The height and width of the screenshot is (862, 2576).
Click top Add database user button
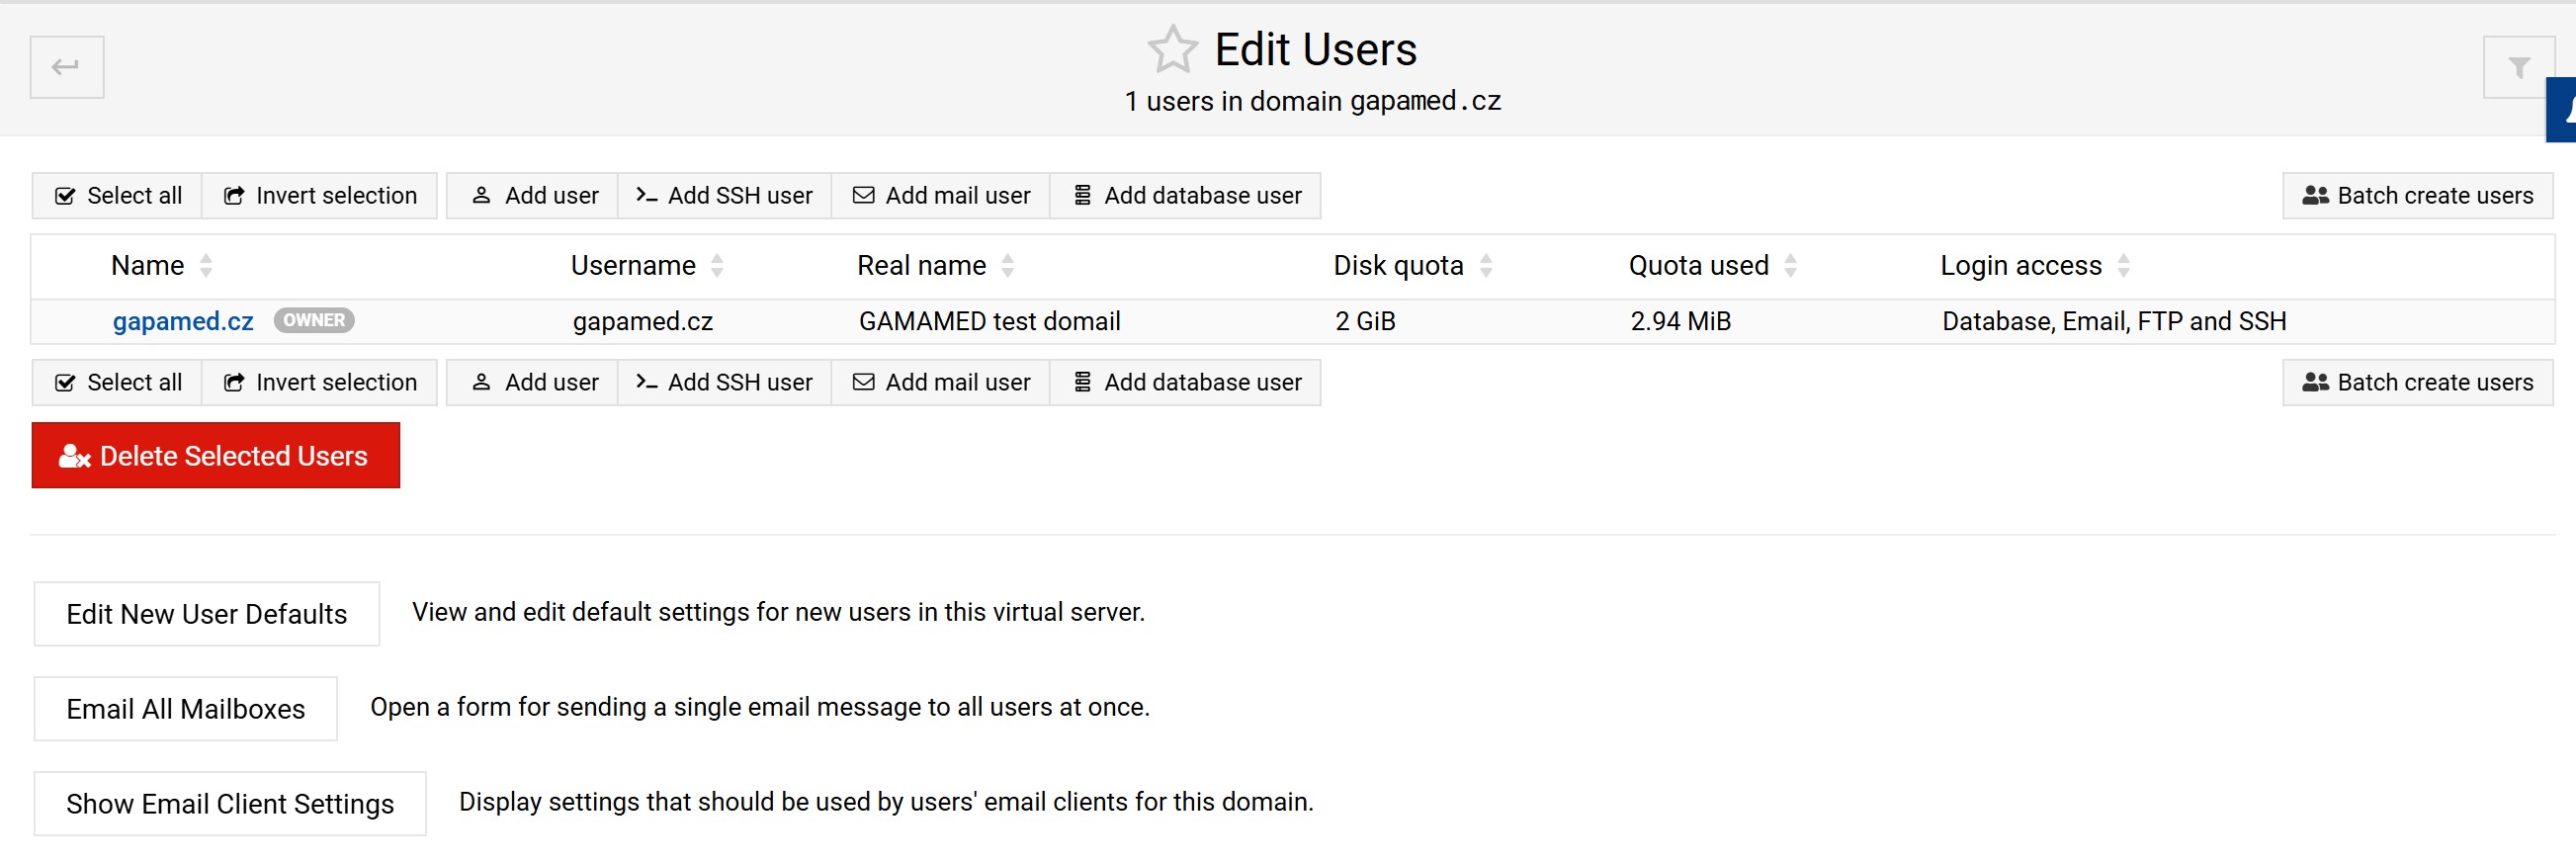[1185, 196]
